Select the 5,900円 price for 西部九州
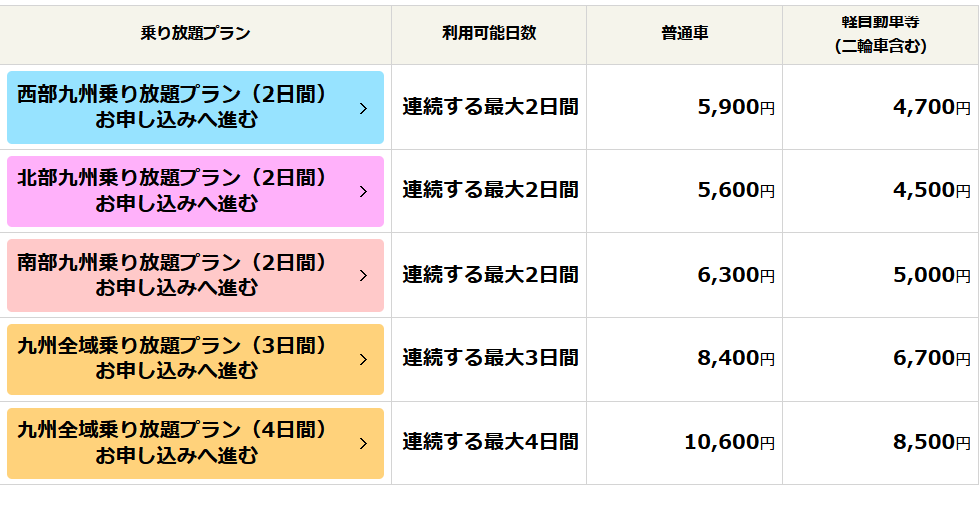 click(x=735, y=107)
